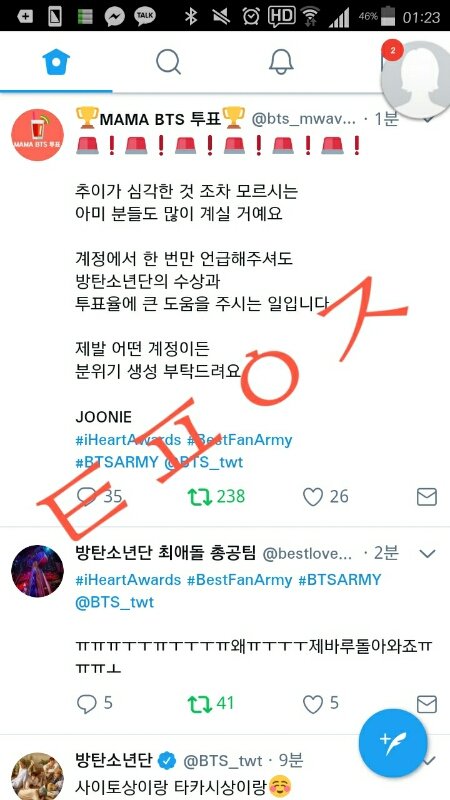Open the floating user profile avatar
Screen dimensions: 450x800
415,80
